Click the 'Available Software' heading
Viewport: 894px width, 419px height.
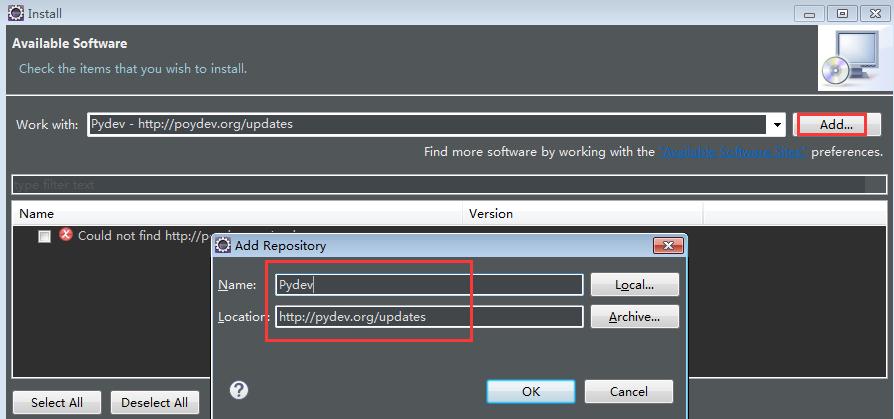tap(70, 43)
